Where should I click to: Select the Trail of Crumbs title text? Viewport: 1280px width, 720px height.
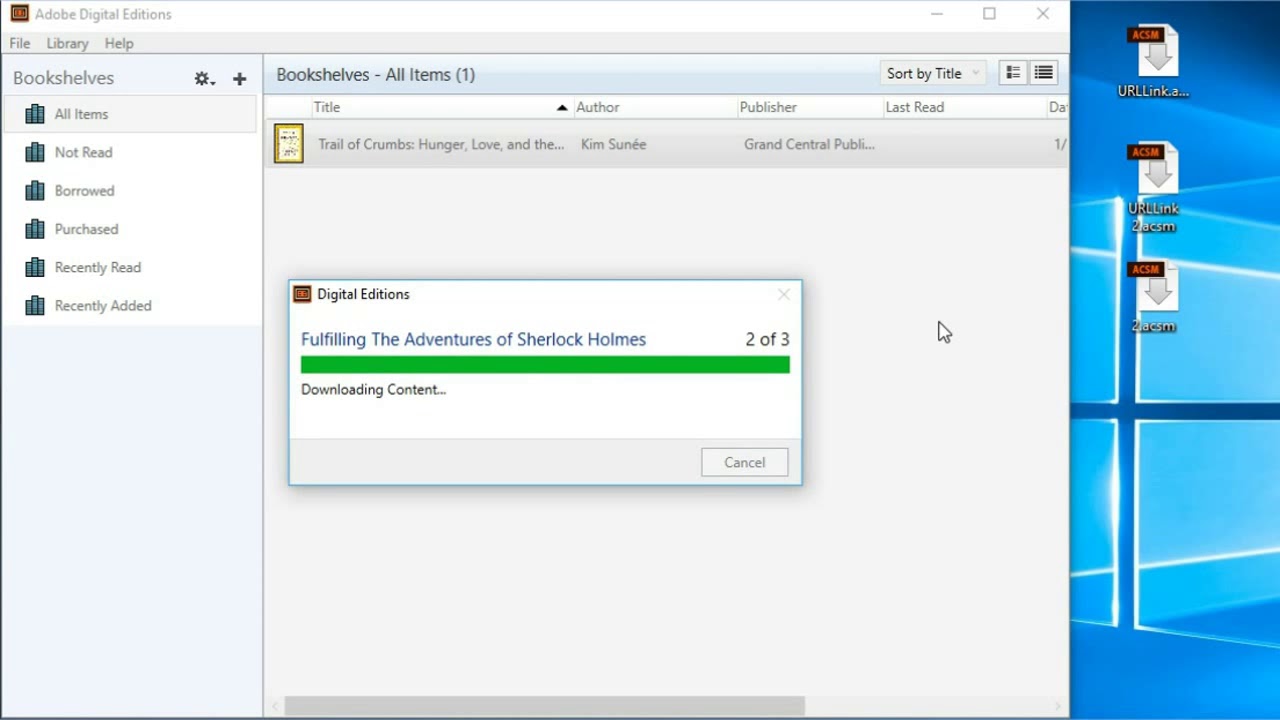coord(441,144)
